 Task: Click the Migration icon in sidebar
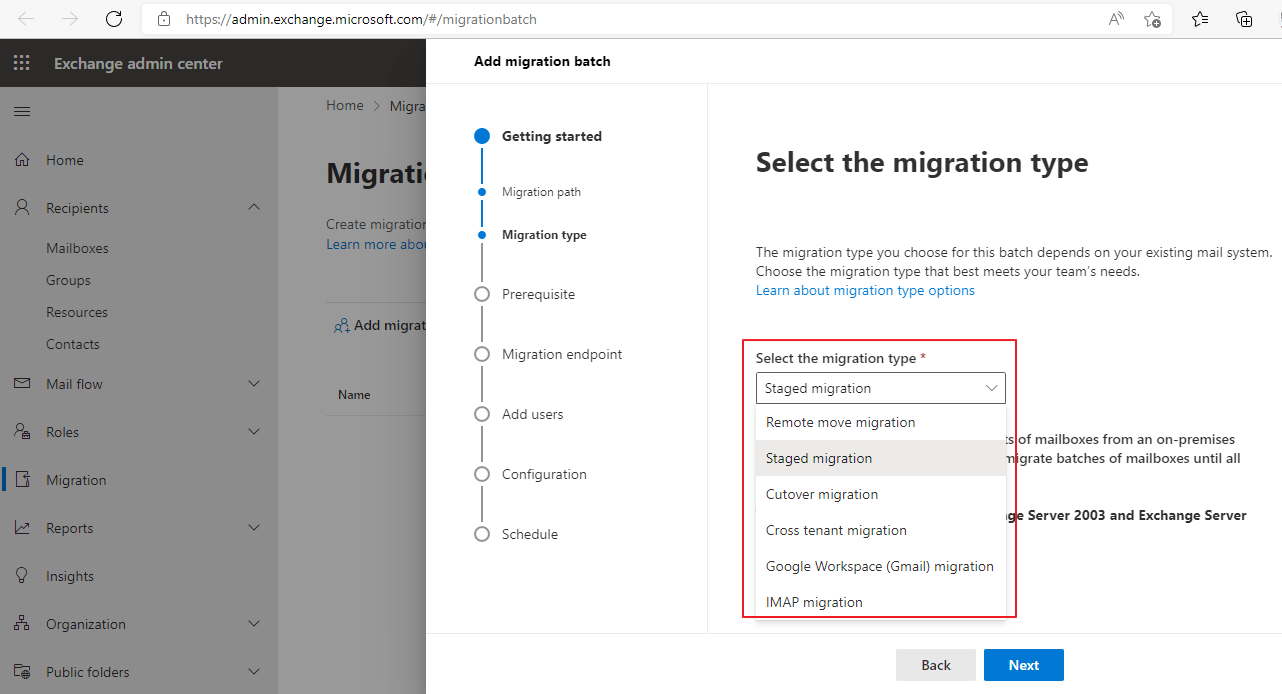[22, 480]
